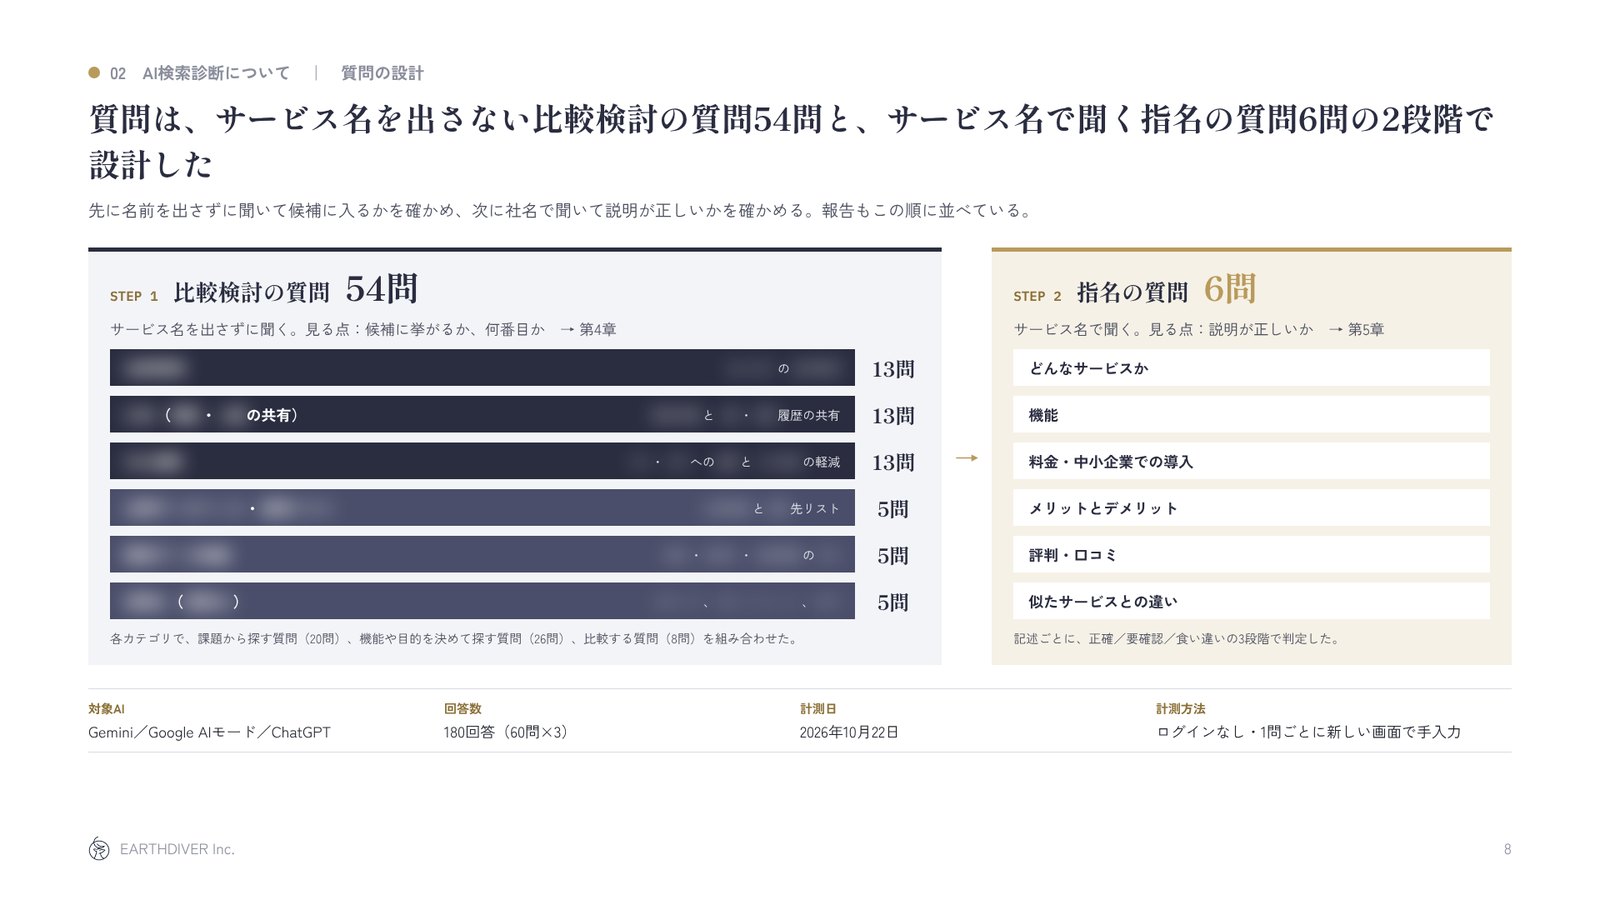
Task: Click the page number 8
Action: pyautogui.click(x=1507, y=849)
